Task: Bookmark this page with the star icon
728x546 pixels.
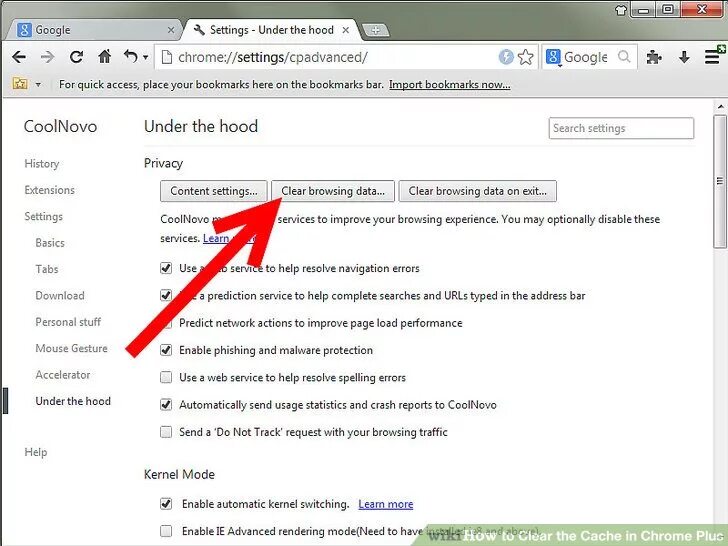Action: [526, 57]
